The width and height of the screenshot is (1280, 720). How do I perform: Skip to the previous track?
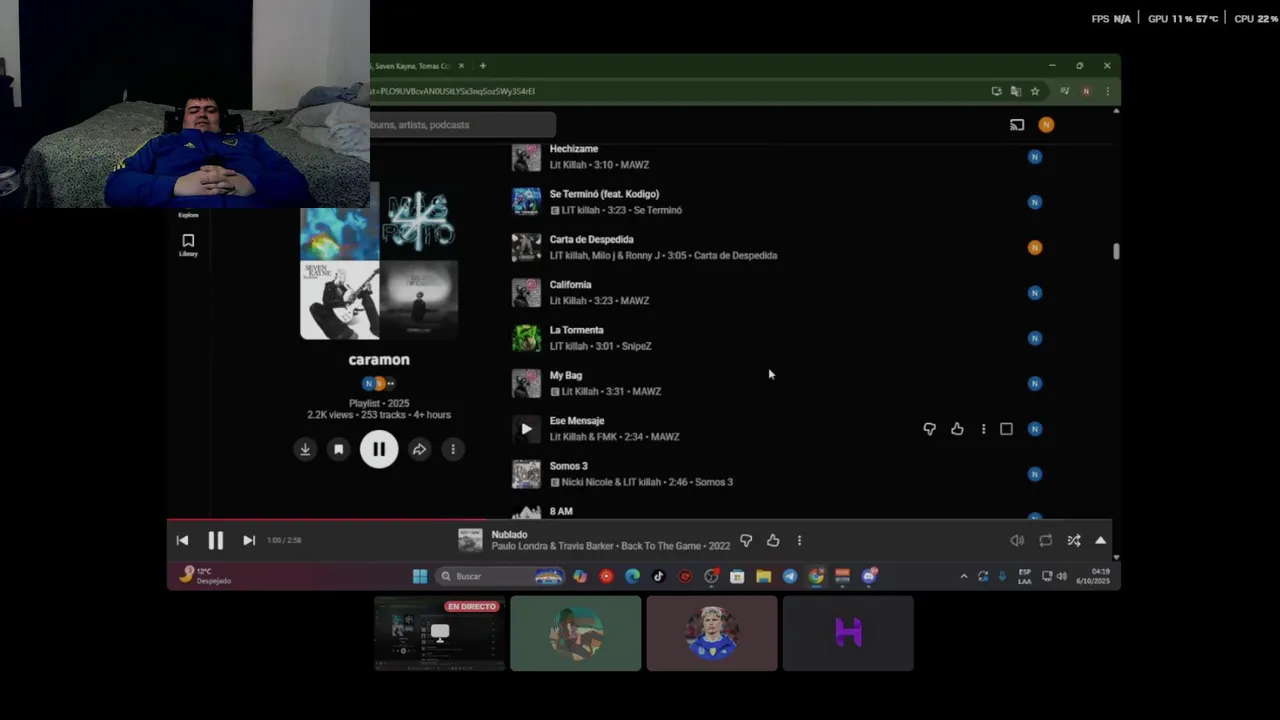point(182,540)
